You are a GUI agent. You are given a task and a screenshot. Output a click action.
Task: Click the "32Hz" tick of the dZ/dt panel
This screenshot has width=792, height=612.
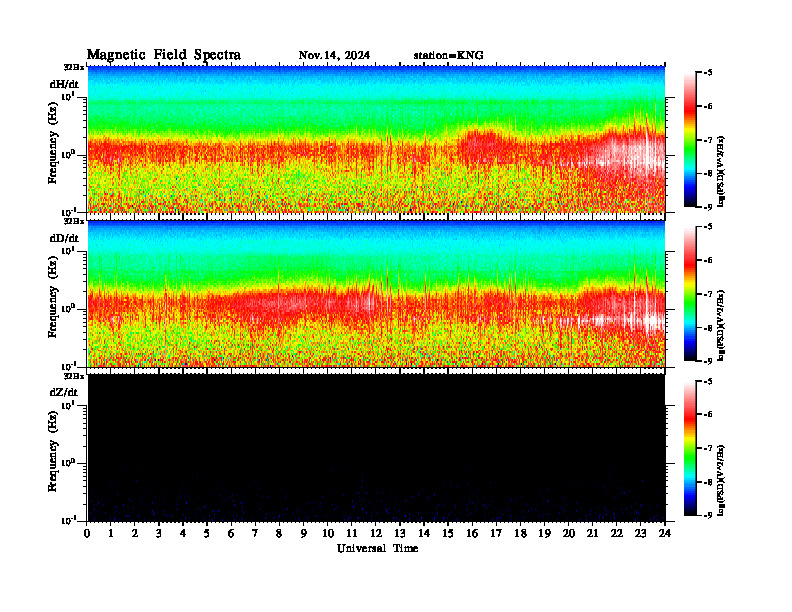coord(74,376)
